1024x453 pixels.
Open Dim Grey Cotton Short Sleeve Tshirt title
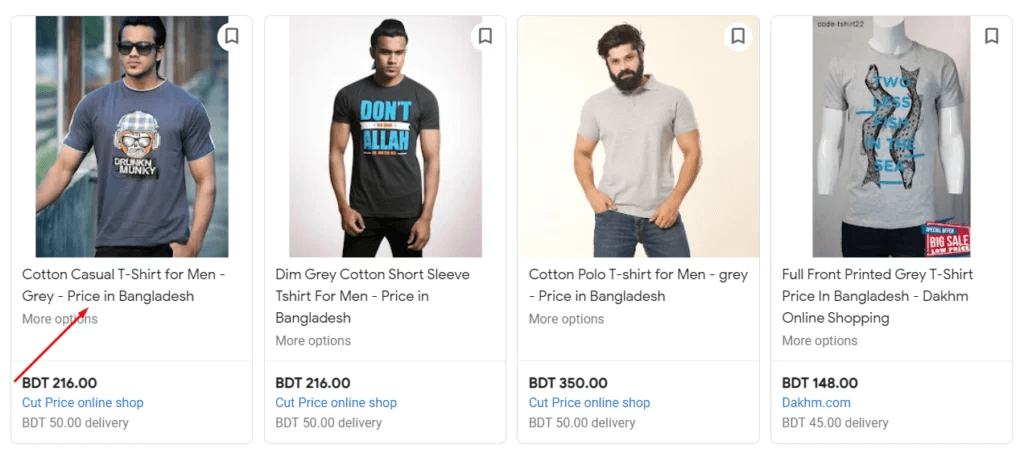(x=372, y=296)
